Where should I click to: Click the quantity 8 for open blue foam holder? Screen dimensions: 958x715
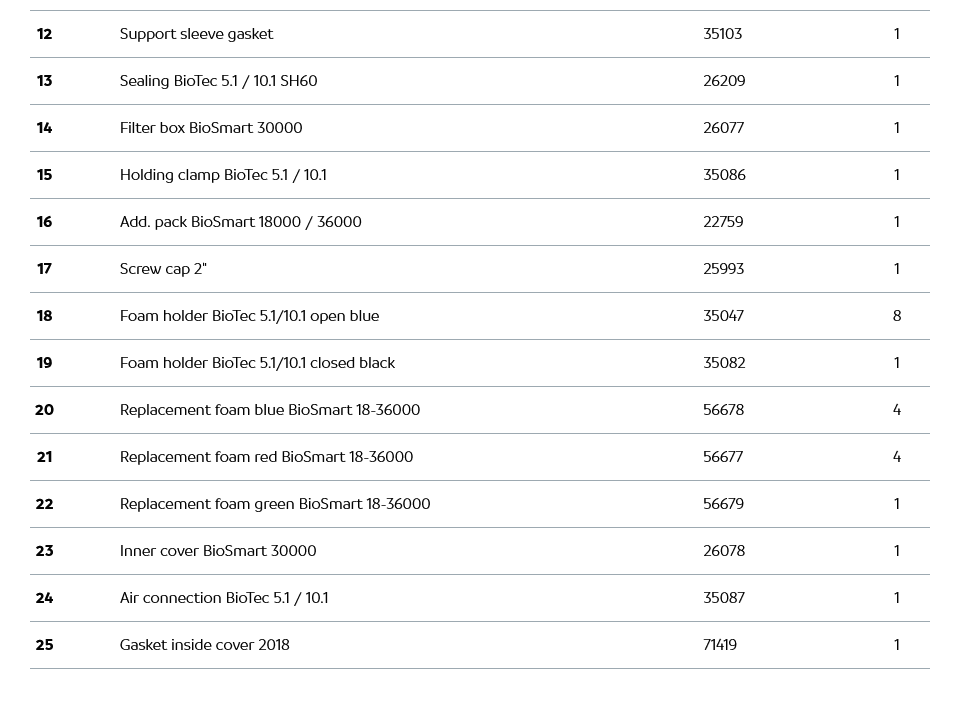click(x=897, y=316)
